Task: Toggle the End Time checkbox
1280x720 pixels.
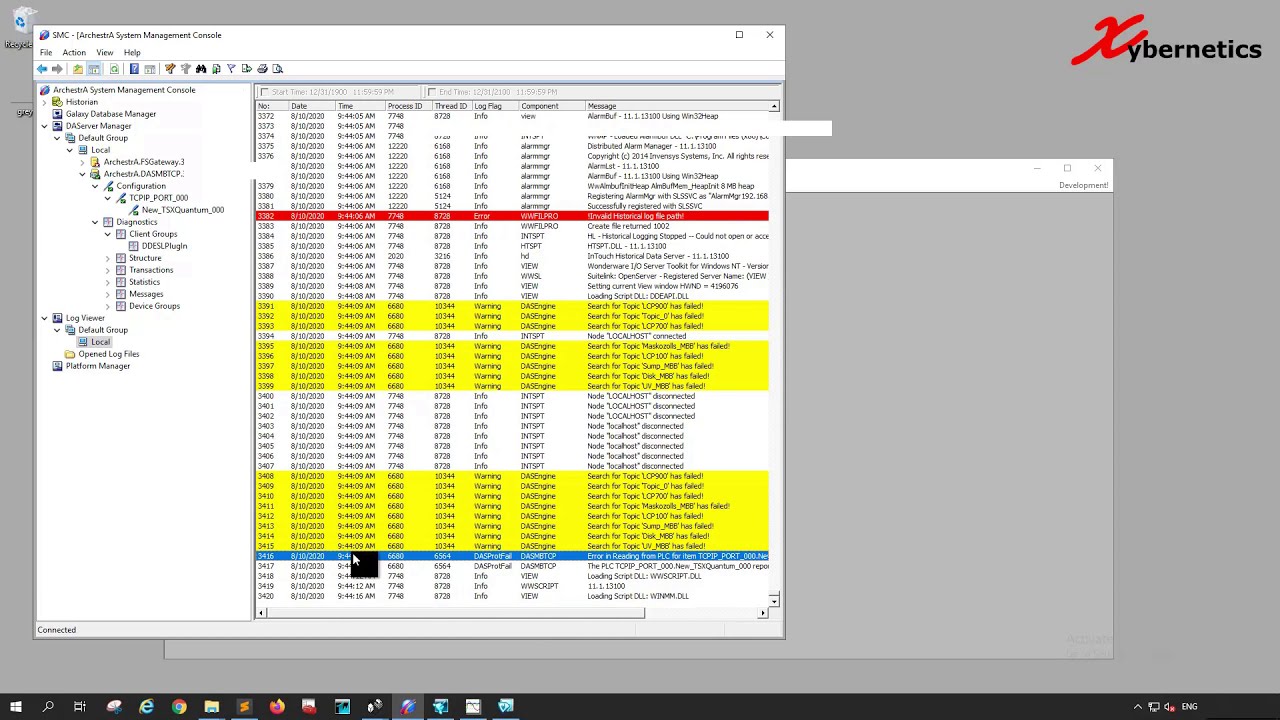Action: 432,92
